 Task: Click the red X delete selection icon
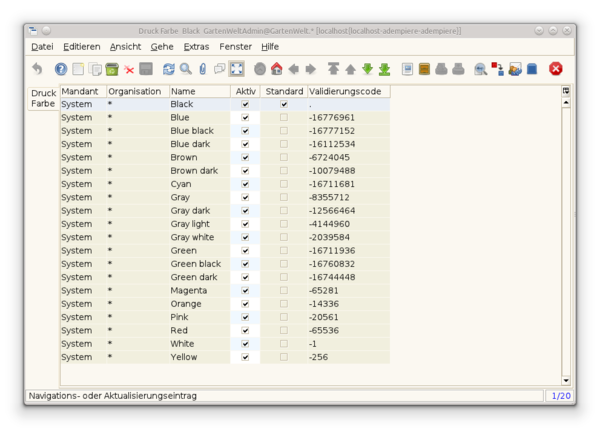[x=129, y=70]
